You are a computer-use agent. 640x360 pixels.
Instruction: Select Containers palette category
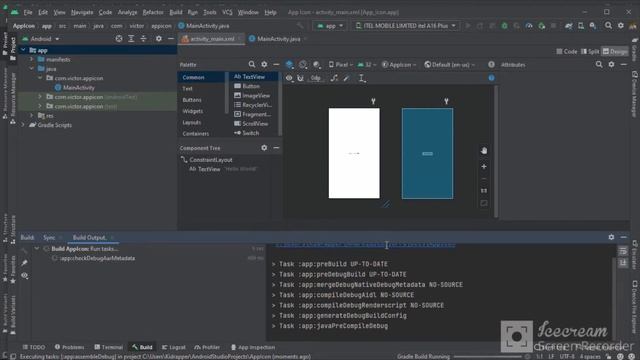(196, 133)
